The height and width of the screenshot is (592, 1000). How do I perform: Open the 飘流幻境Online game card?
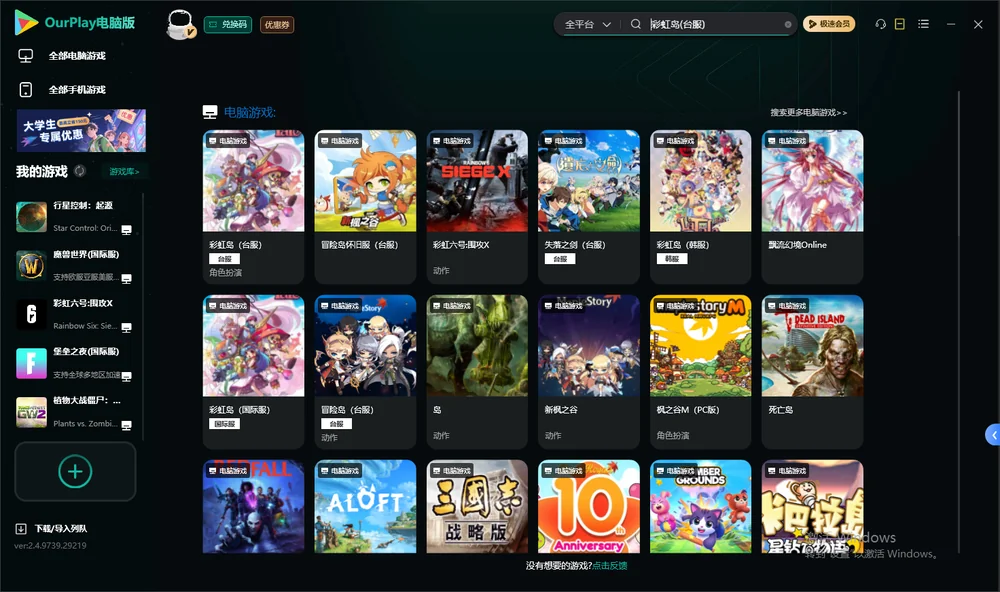(x=812, y=207)
